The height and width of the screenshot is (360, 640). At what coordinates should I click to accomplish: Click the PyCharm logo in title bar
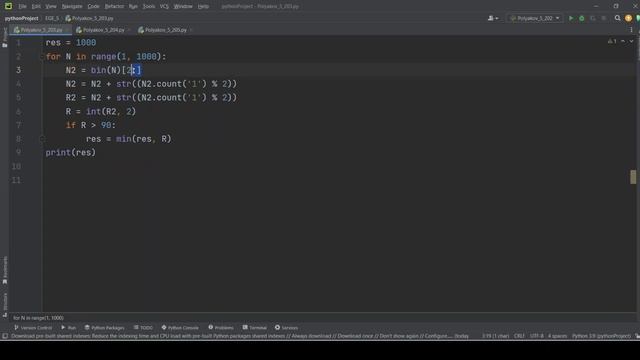pyautogui.click(x=8, y=6)
